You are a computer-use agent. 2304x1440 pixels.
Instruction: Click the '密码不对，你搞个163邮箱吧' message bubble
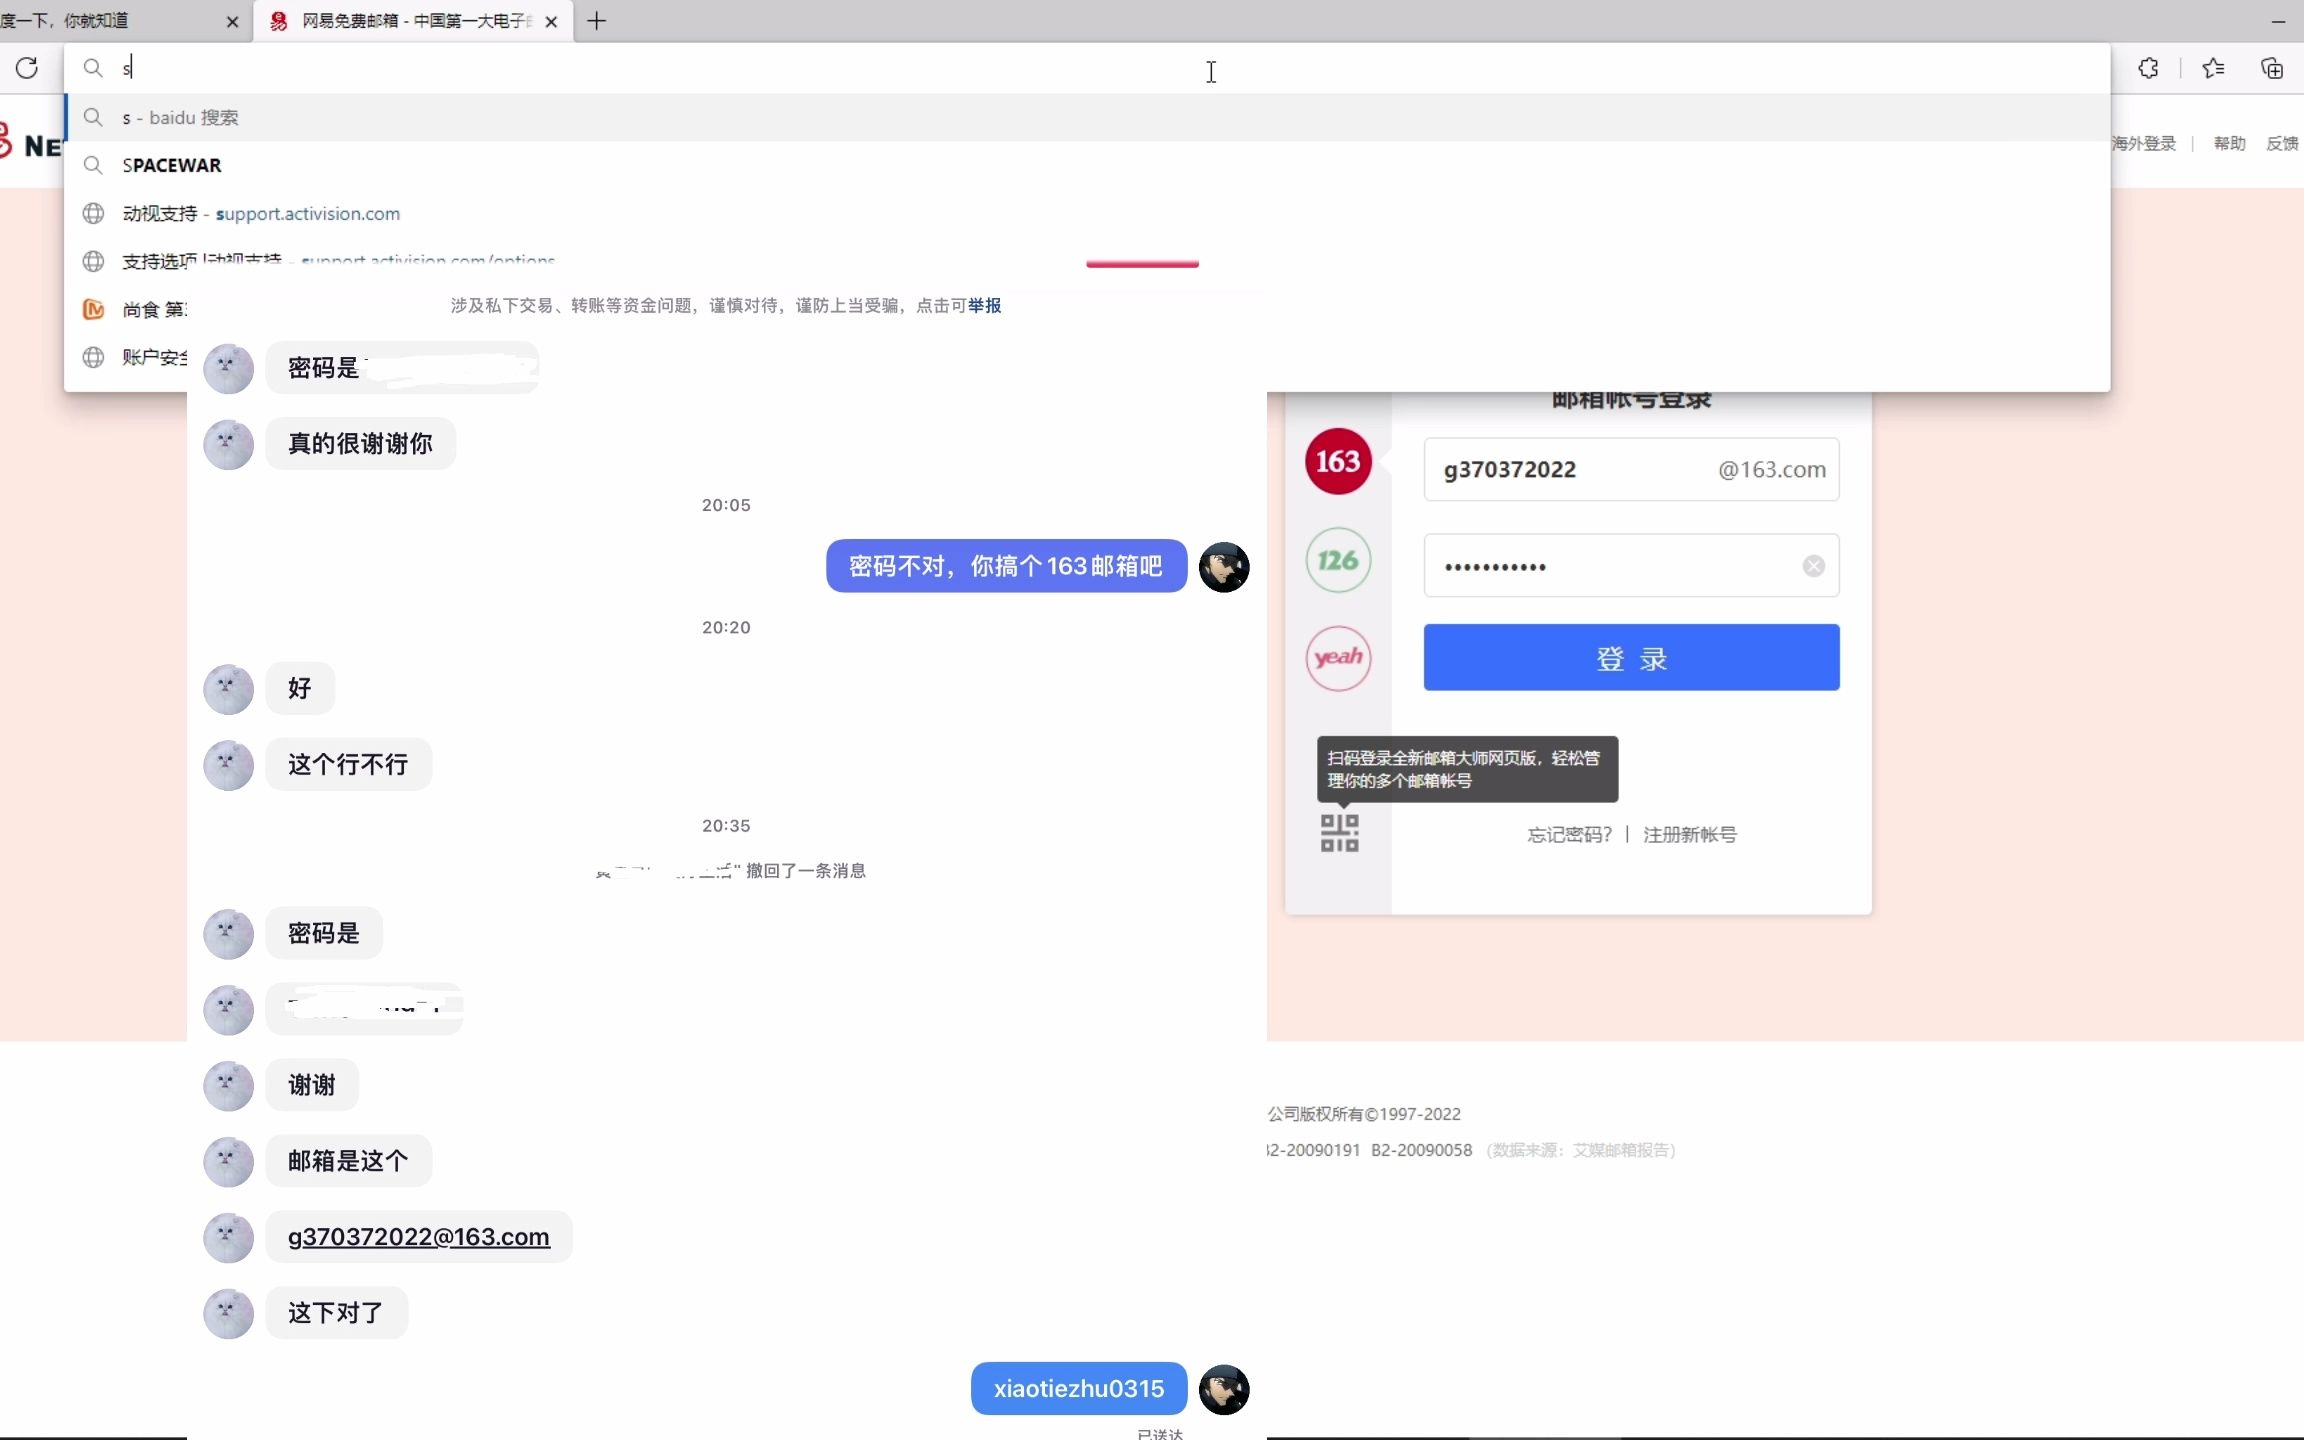[x=1006, y=566]
